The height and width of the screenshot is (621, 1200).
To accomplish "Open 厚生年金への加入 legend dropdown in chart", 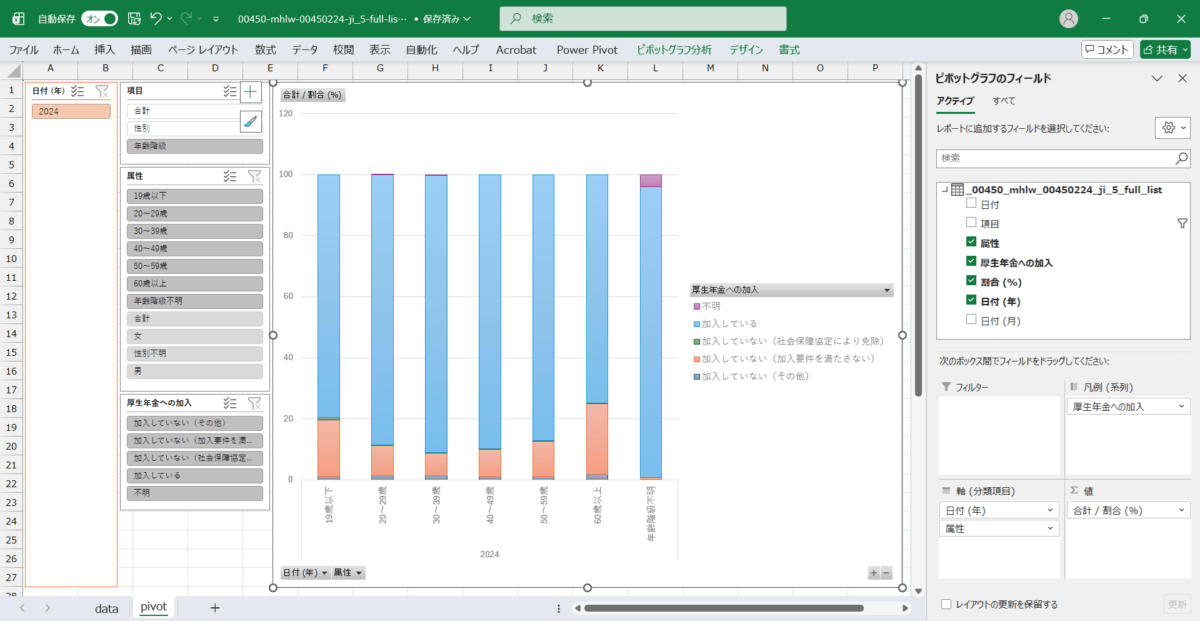I will click(887, 290).
